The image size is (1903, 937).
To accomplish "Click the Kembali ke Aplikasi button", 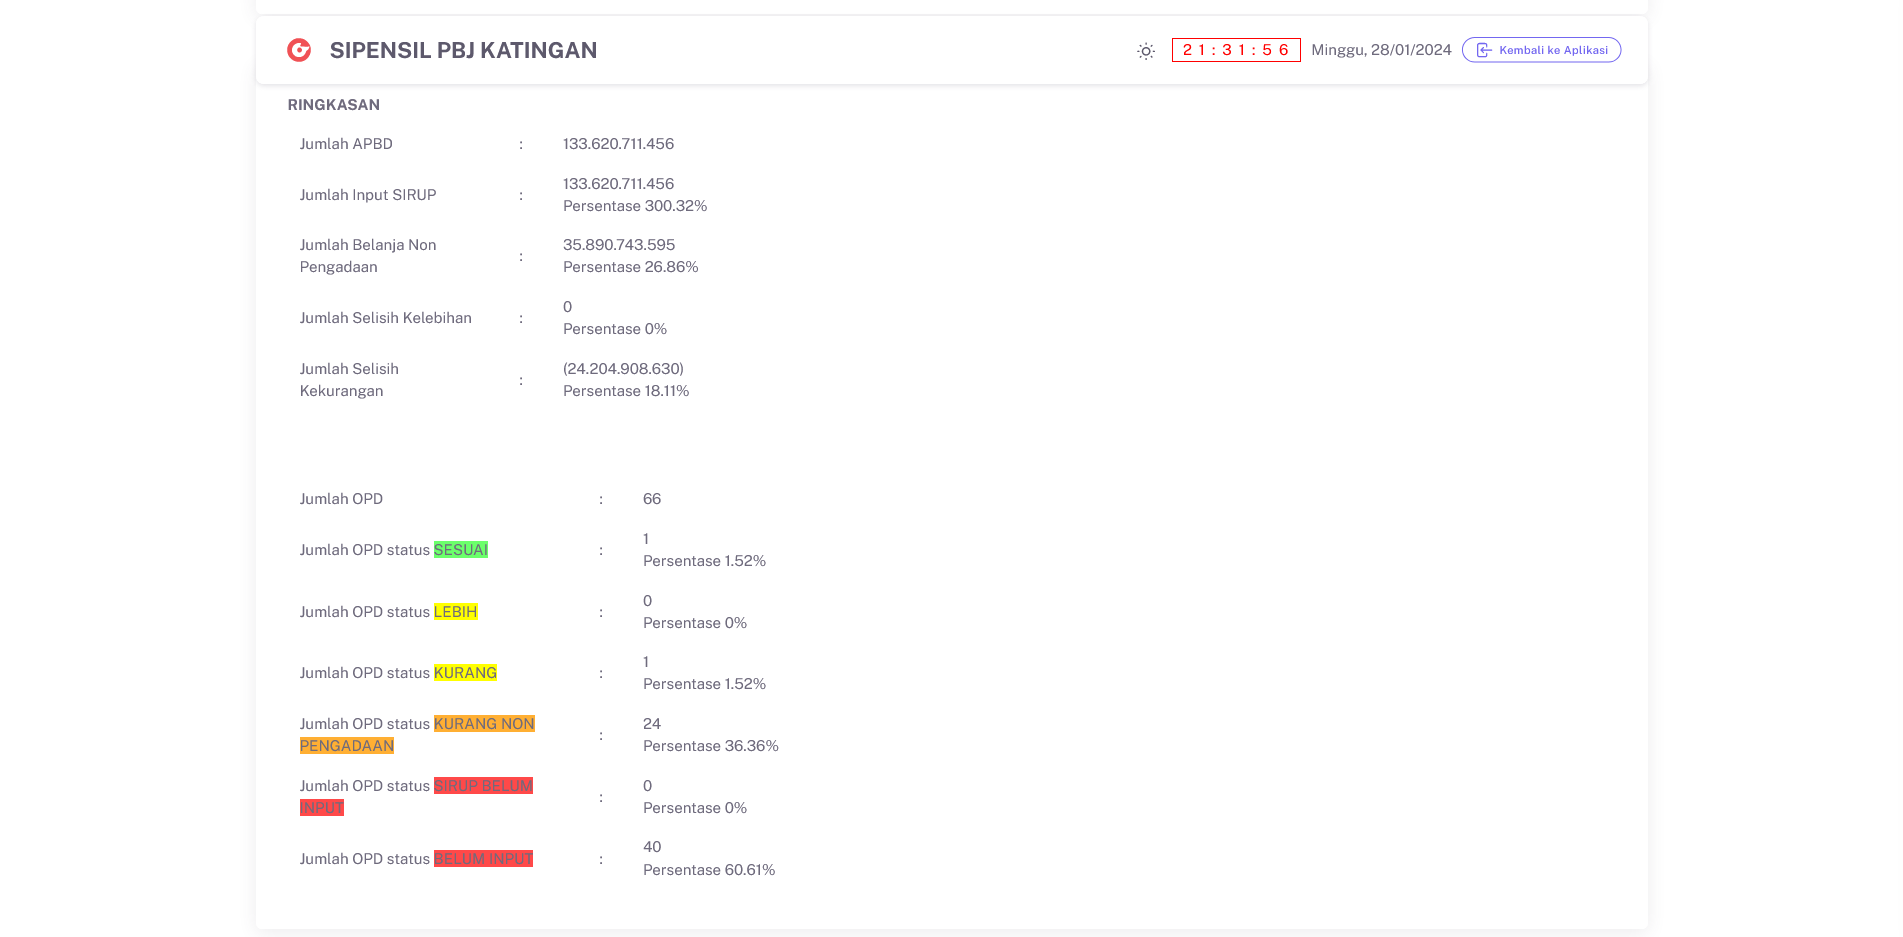I will coord(1541,50).
